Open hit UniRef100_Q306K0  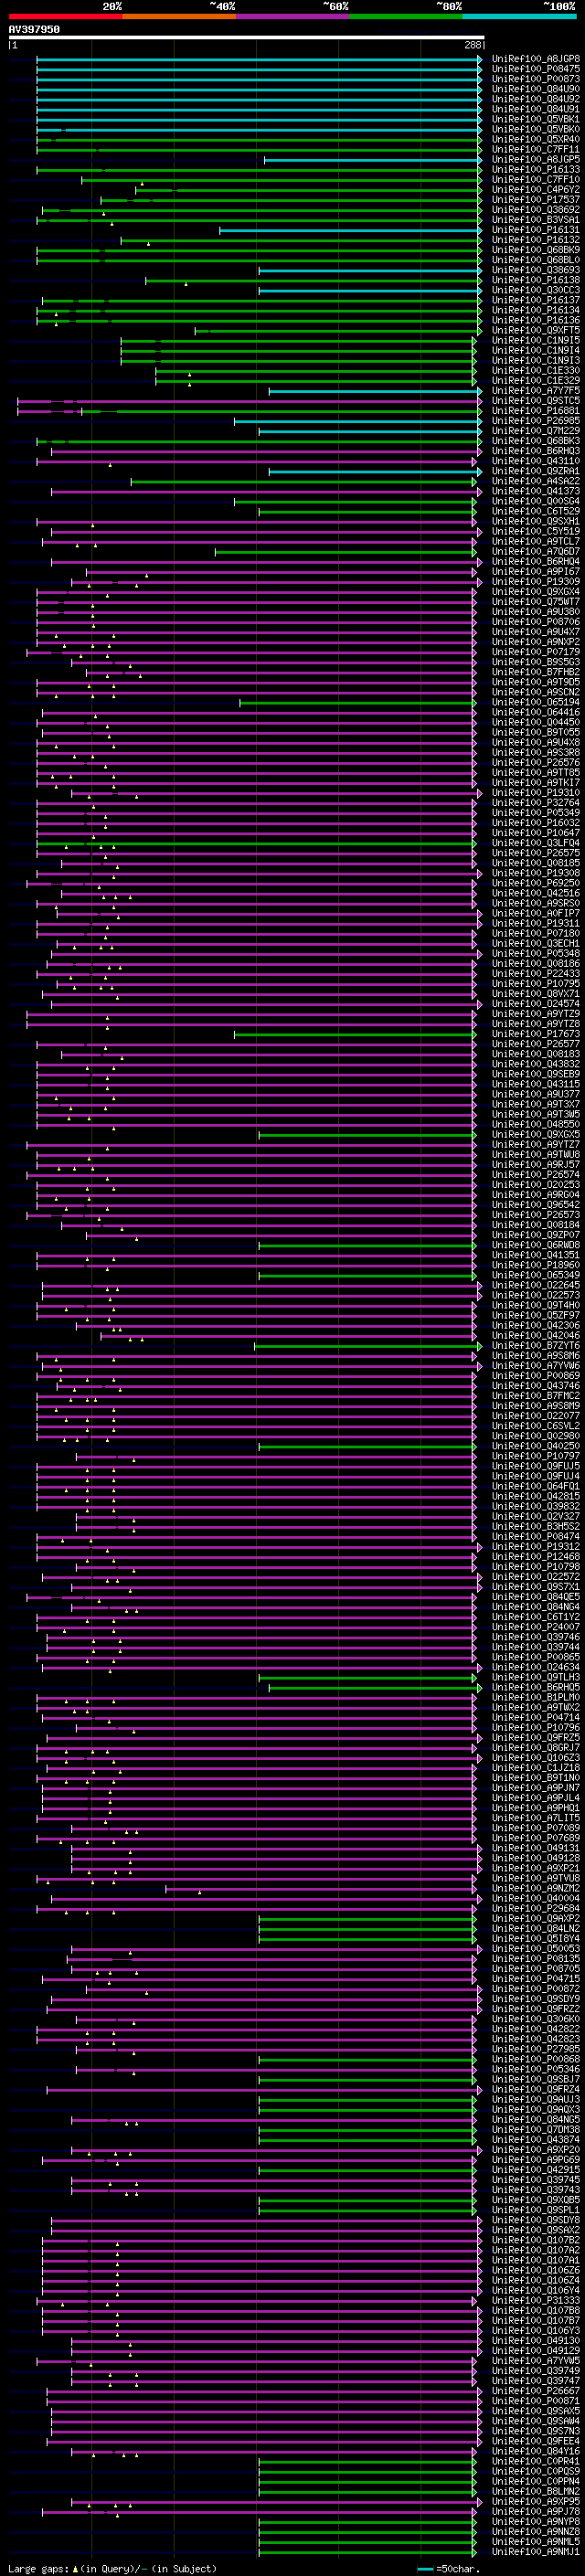(536, 2019)
